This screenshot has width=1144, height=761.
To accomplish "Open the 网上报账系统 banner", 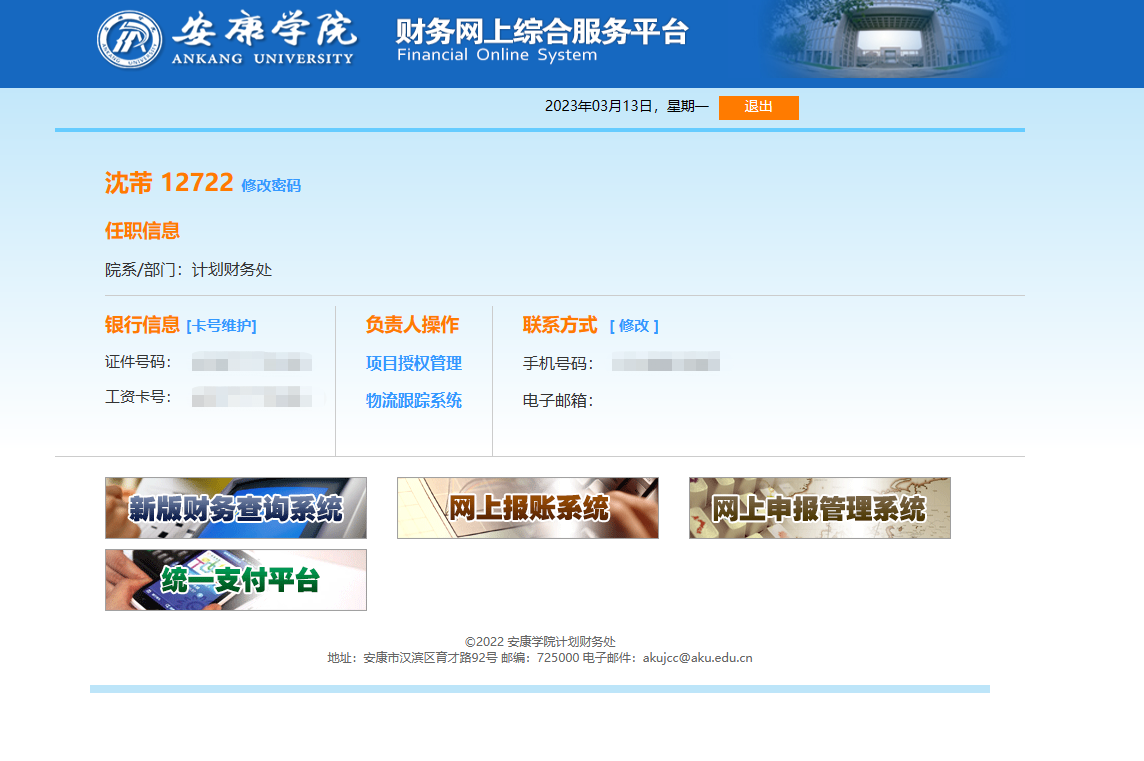I will point(528,508).
